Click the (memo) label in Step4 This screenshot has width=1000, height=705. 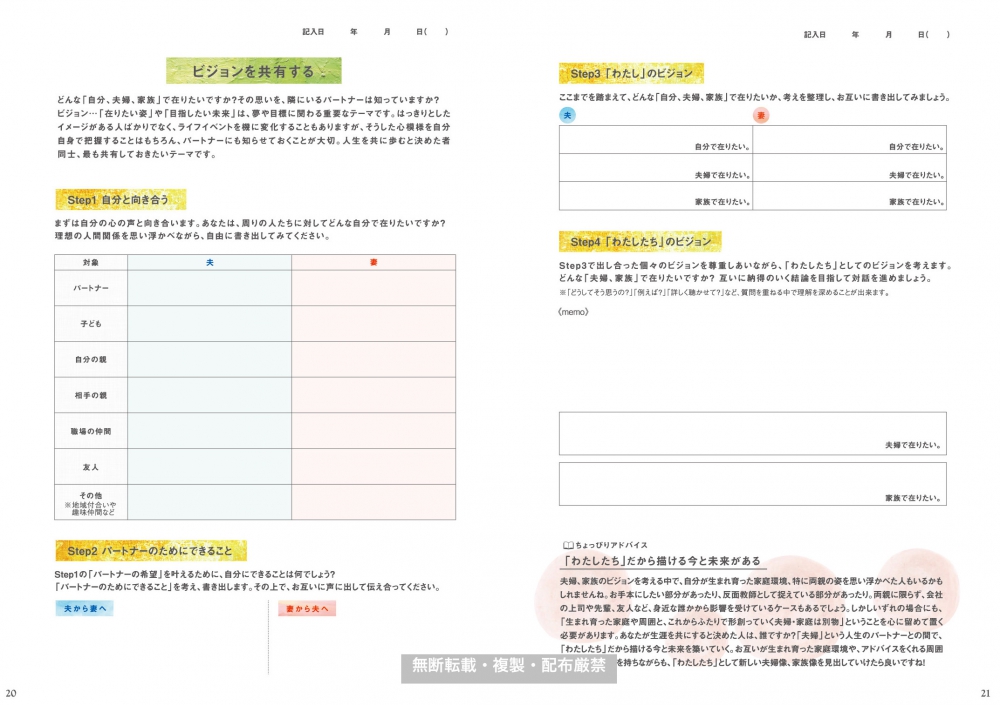point(573,312)
